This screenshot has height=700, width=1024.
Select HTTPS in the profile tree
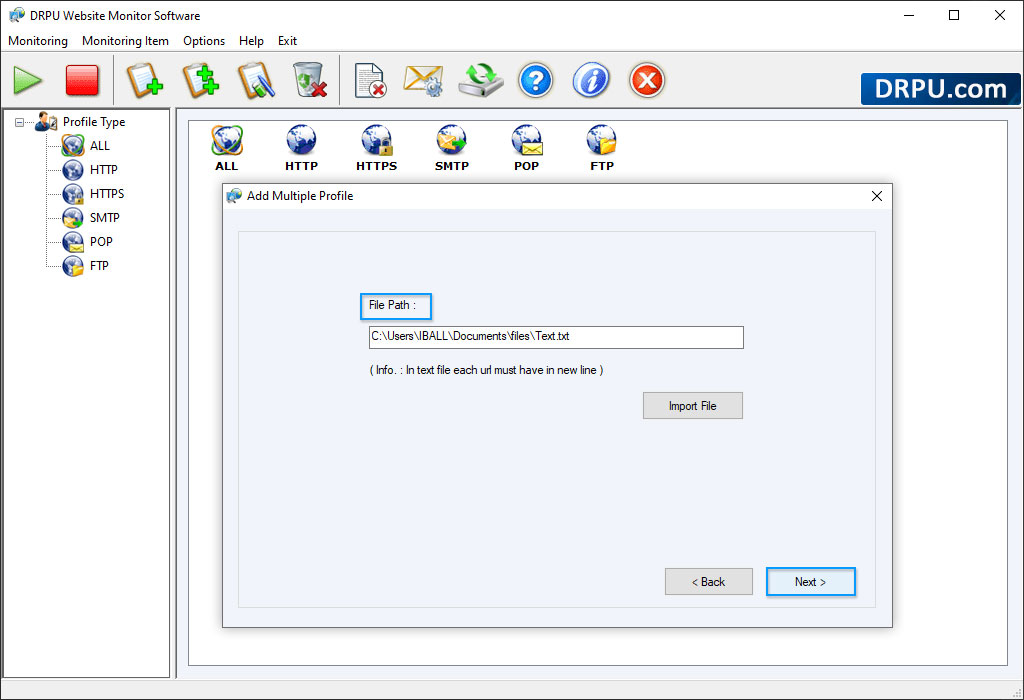point(106,194)
